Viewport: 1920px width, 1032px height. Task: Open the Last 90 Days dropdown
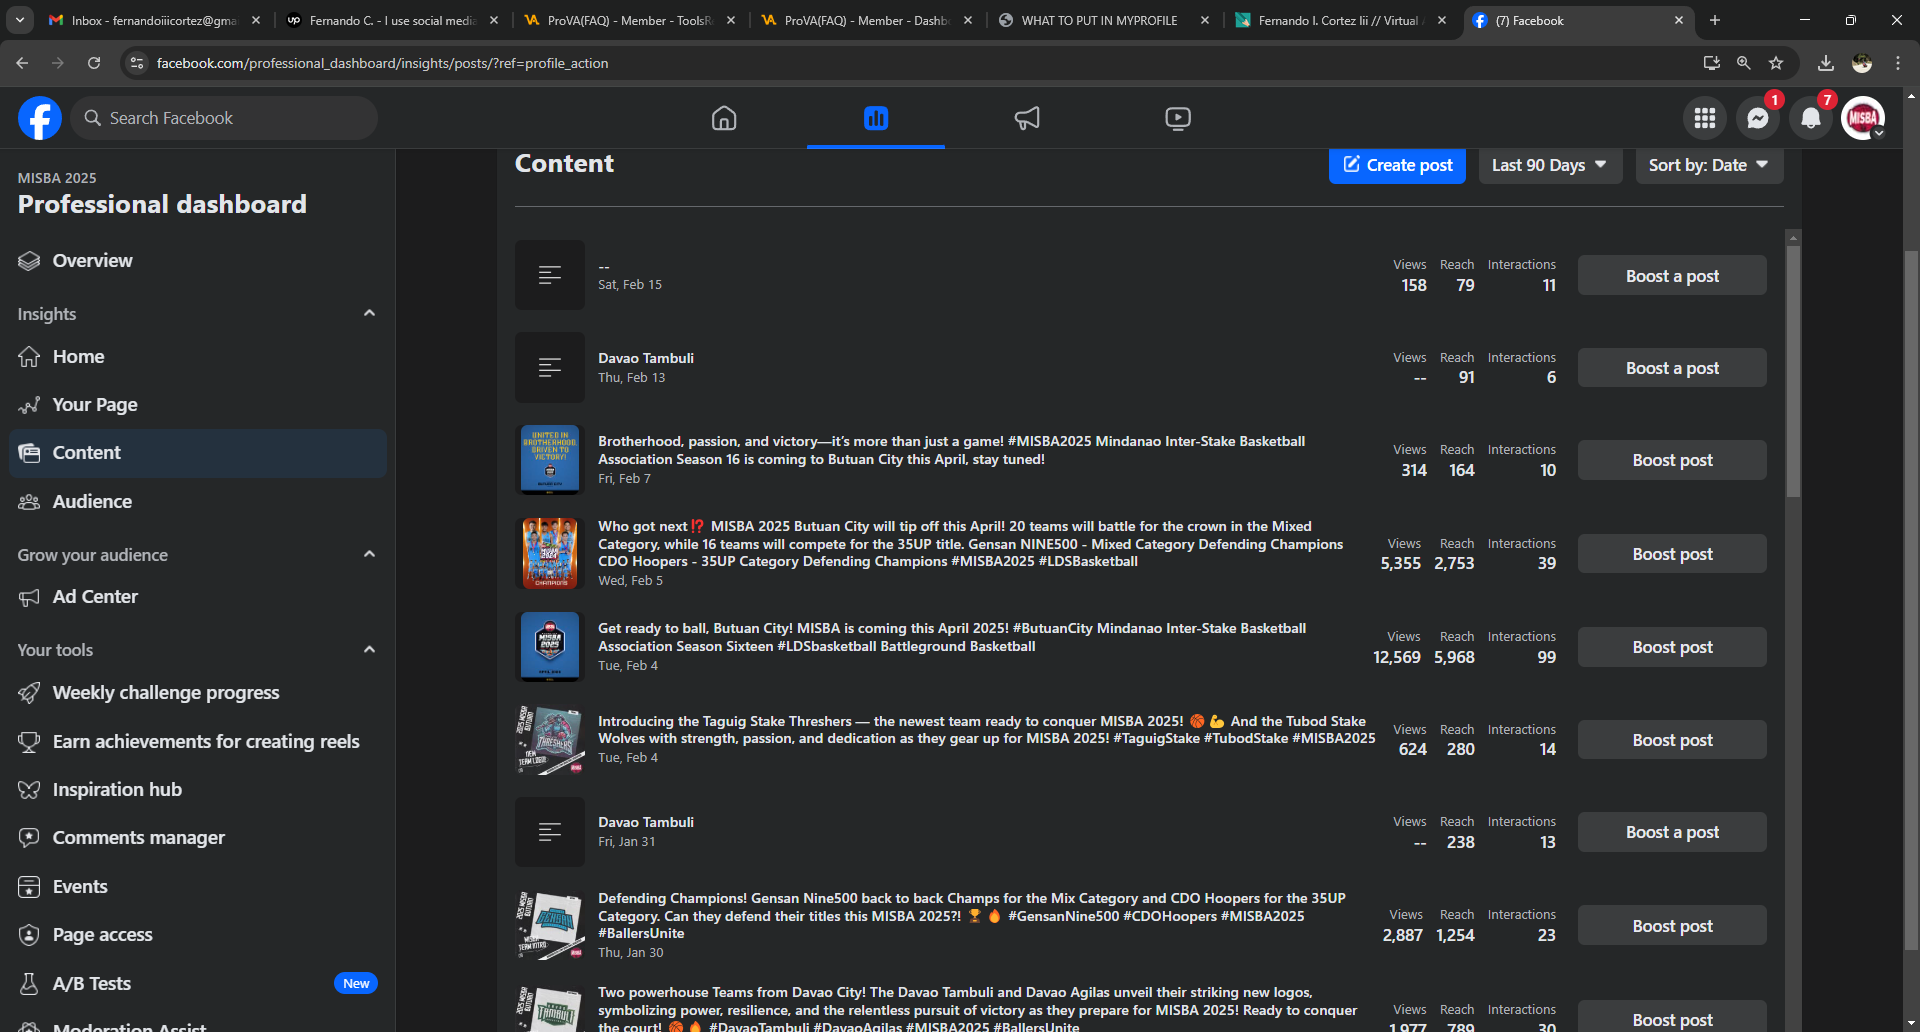coord(1550,165)
